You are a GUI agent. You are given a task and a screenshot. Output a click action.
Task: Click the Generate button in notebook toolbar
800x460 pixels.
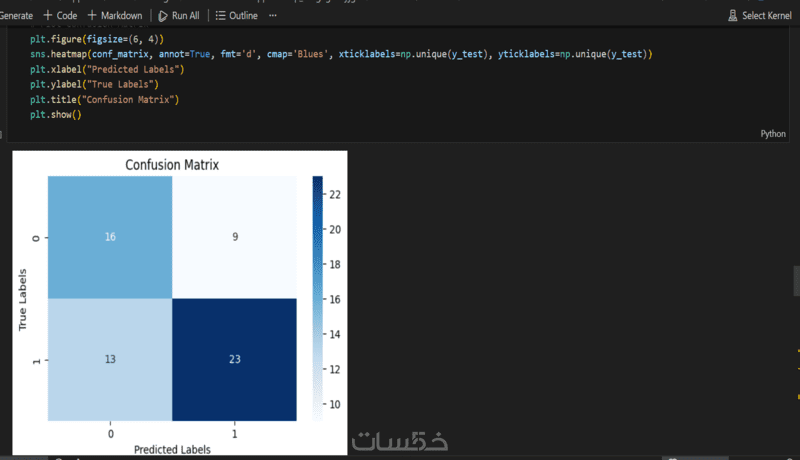click(16, 16)
